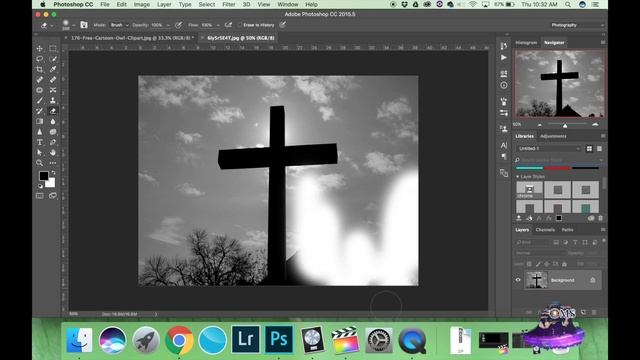Open the History panel icon

(504, 46)
